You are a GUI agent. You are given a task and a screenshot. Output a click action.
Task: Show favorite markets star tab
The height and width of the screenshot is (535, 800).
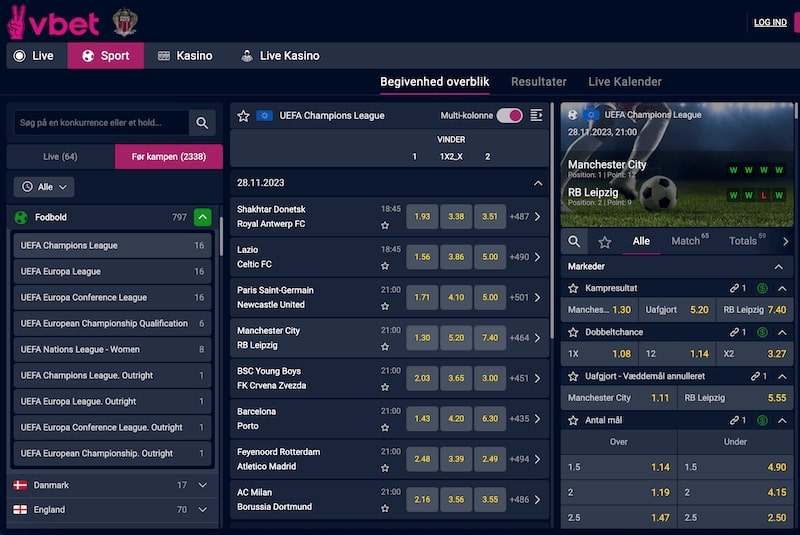[x=605, y=242]
